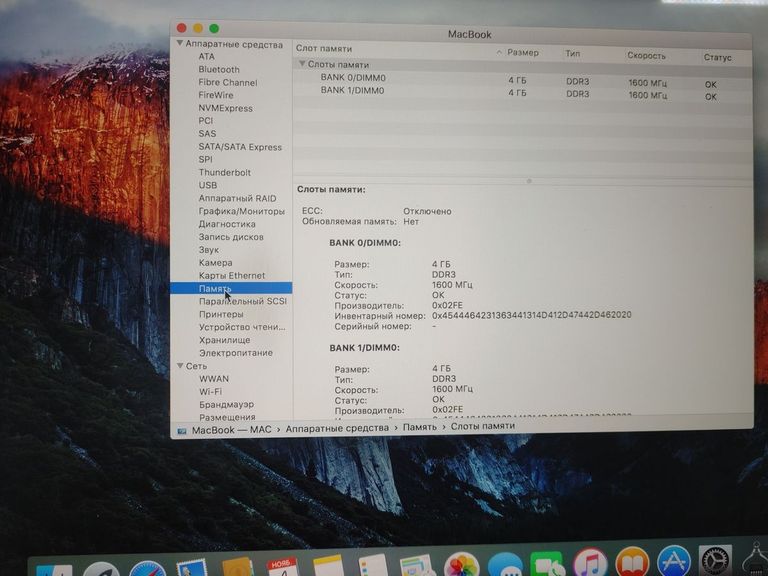Screen dimensions: 768x576
Task: Select Карты Ethernet in sidebar
Action: [232, 275]
